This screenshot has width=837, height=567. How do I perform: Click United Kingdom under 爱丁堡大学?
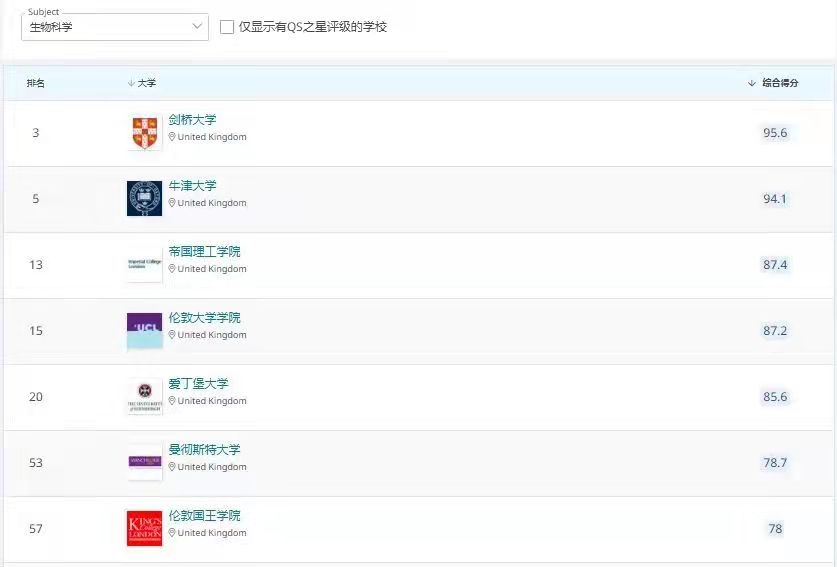pyautogui.click(x=212, y=400)
